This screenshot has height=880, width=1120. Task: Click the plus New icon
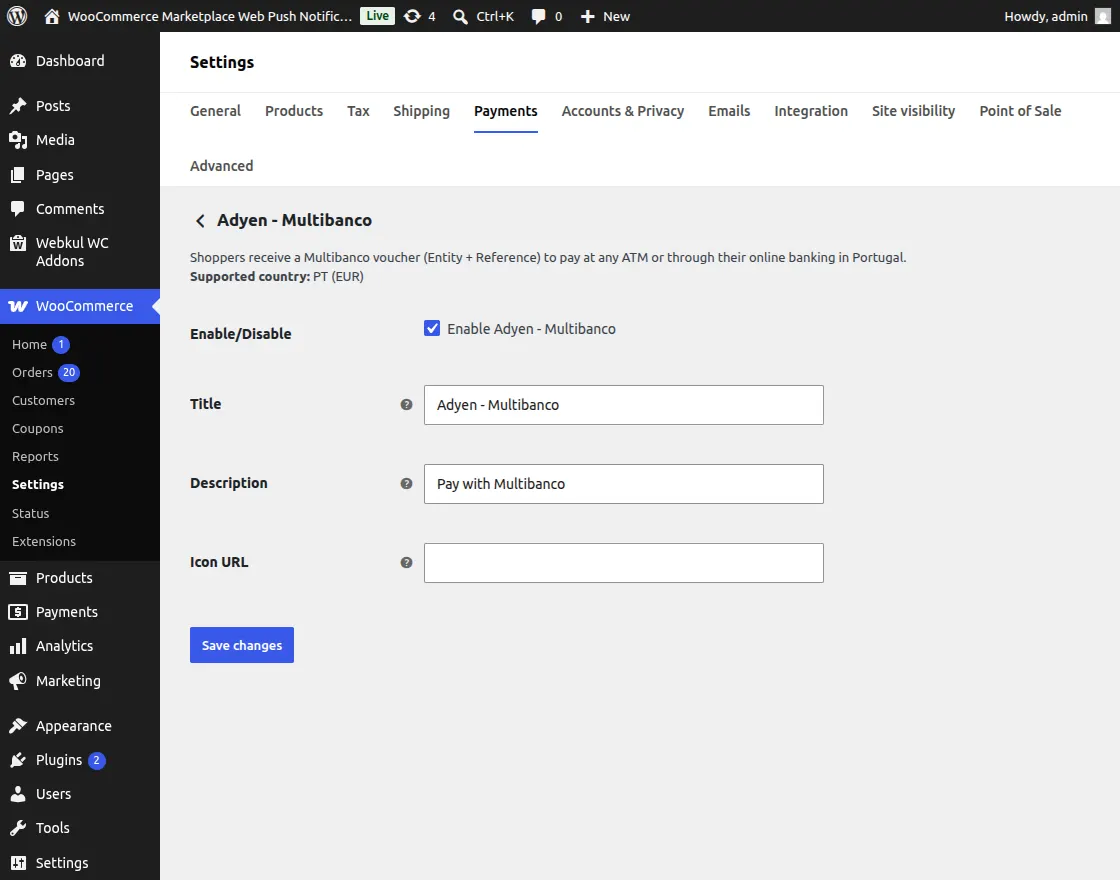pos(587,16)
